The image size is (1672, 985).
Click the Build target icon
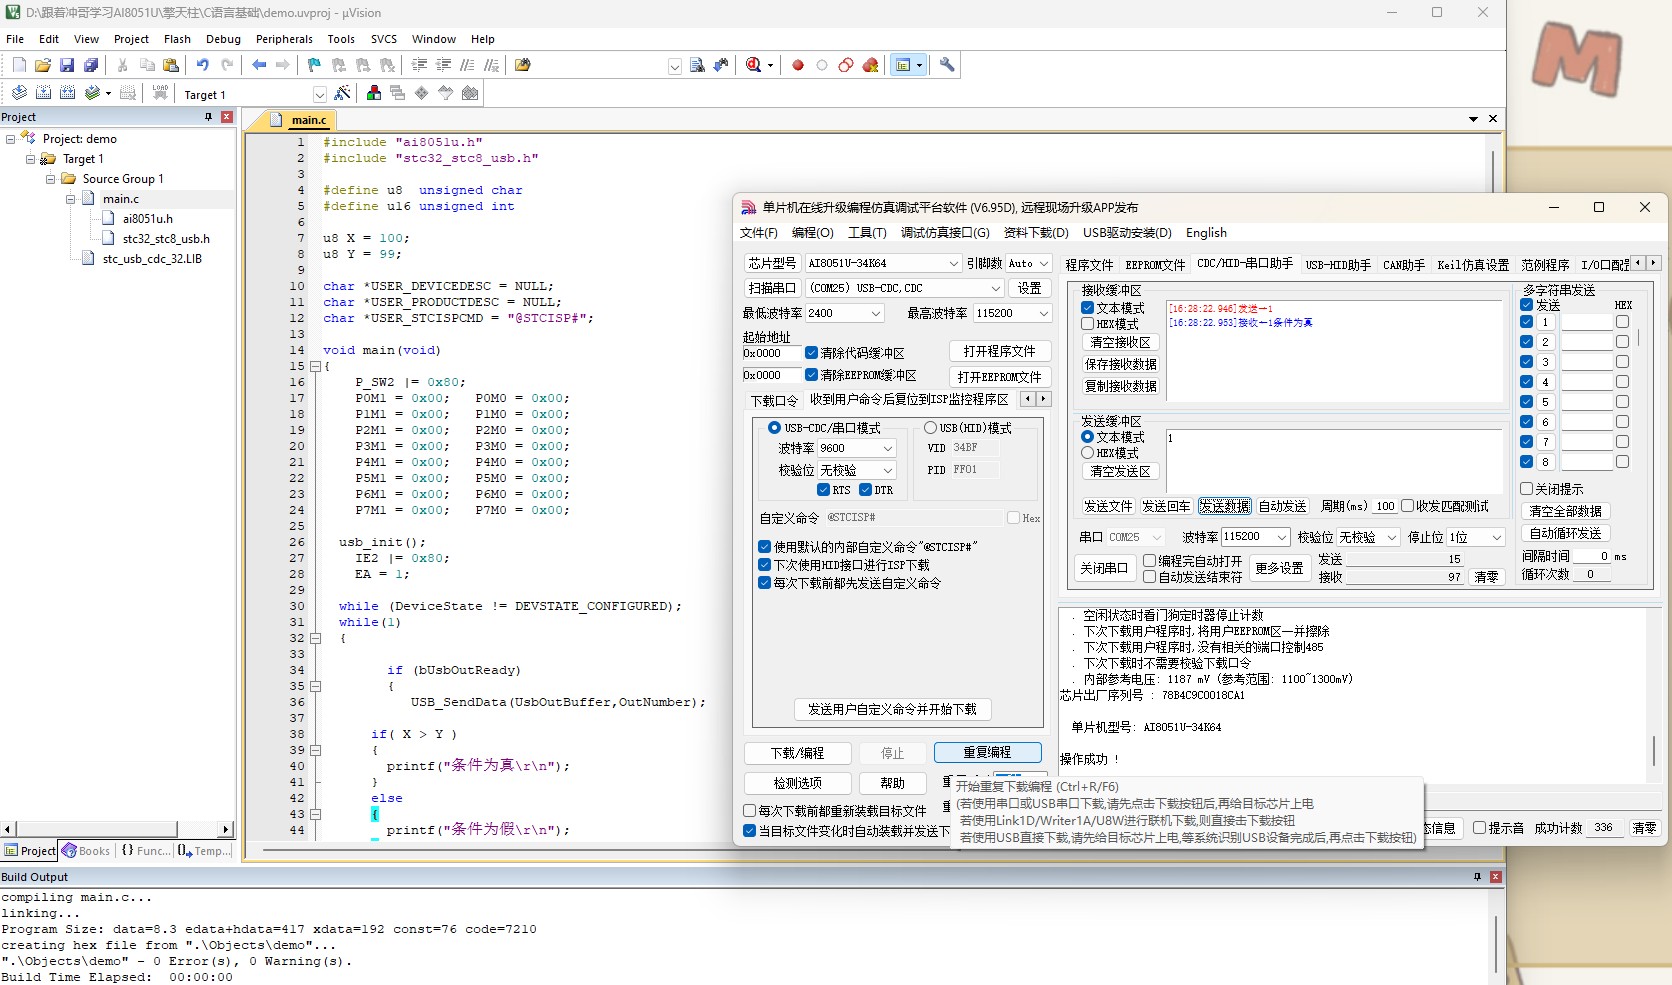[43, 93]
